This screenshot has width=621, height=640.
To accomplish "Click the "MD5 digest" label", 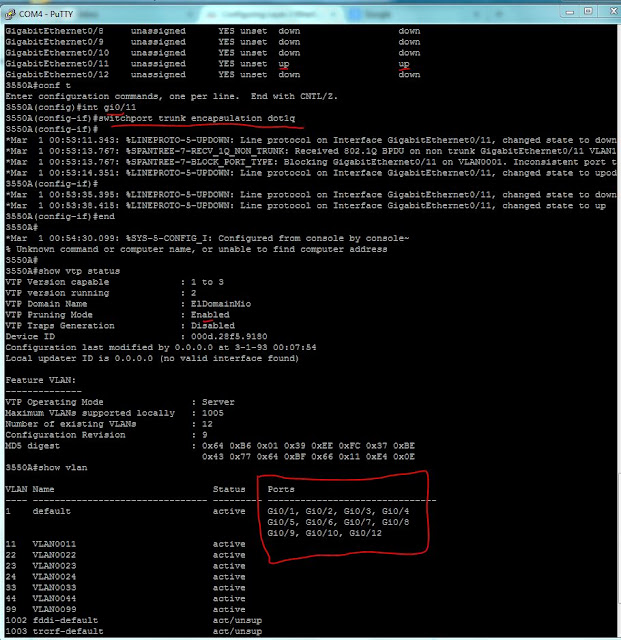I will click(33, 446).
